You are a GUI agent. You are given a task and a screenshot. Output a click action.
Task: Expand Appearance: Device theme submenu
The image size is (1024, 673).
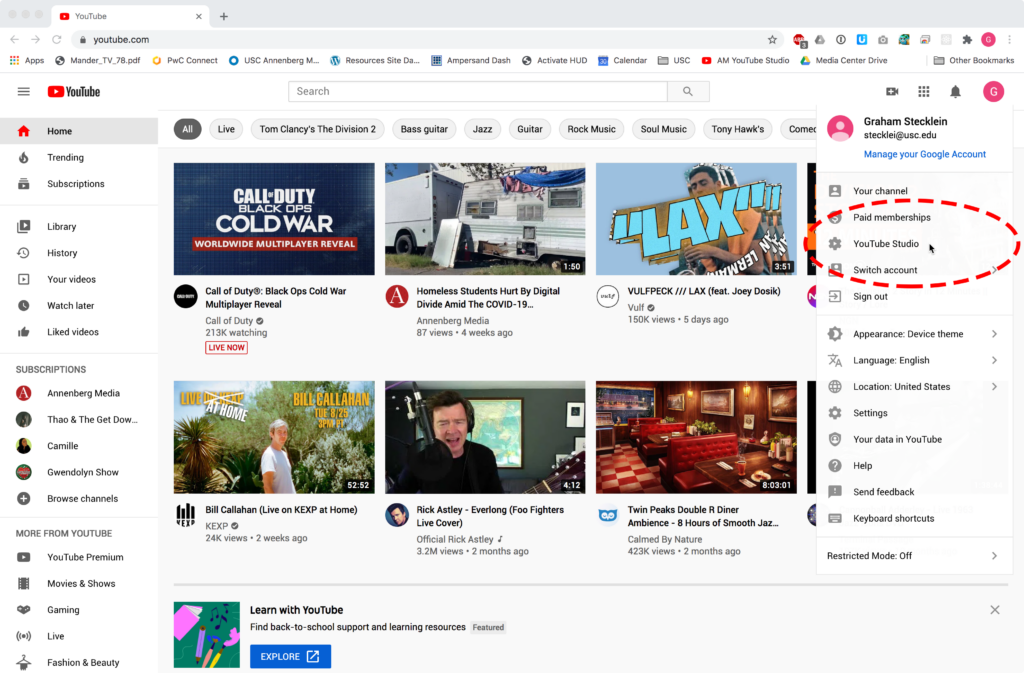(x=908, y=334)
